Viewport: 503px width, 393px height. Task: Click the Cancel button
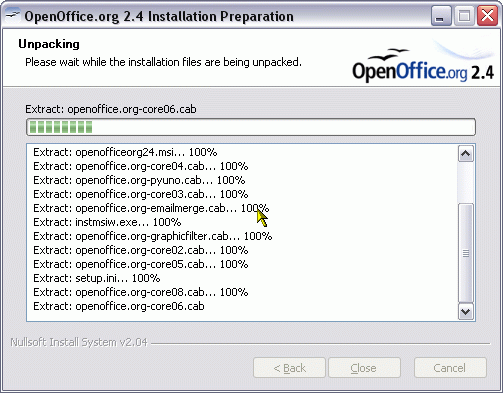tap(450, 368)
